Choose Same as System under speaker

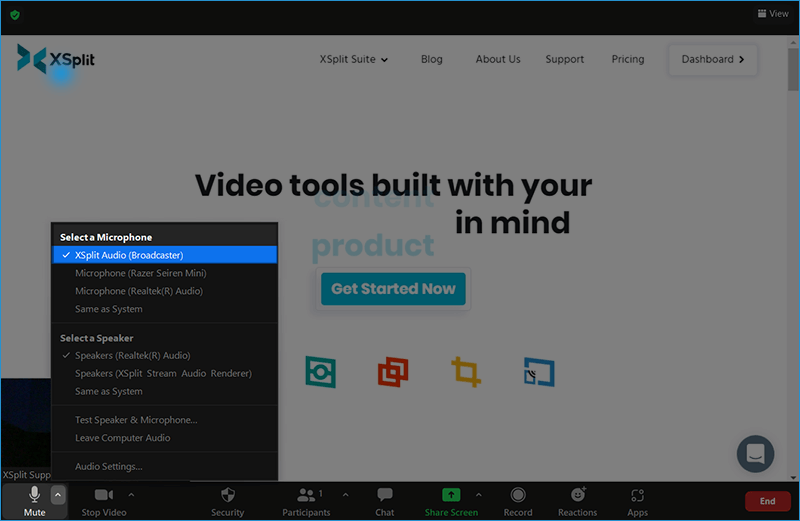point(165,391)
